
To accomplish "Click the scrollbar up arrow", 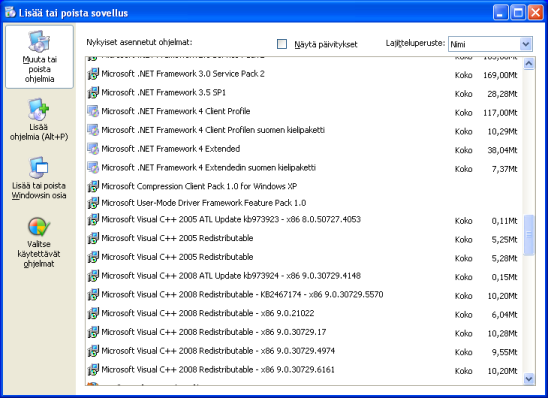I will 529,64.
